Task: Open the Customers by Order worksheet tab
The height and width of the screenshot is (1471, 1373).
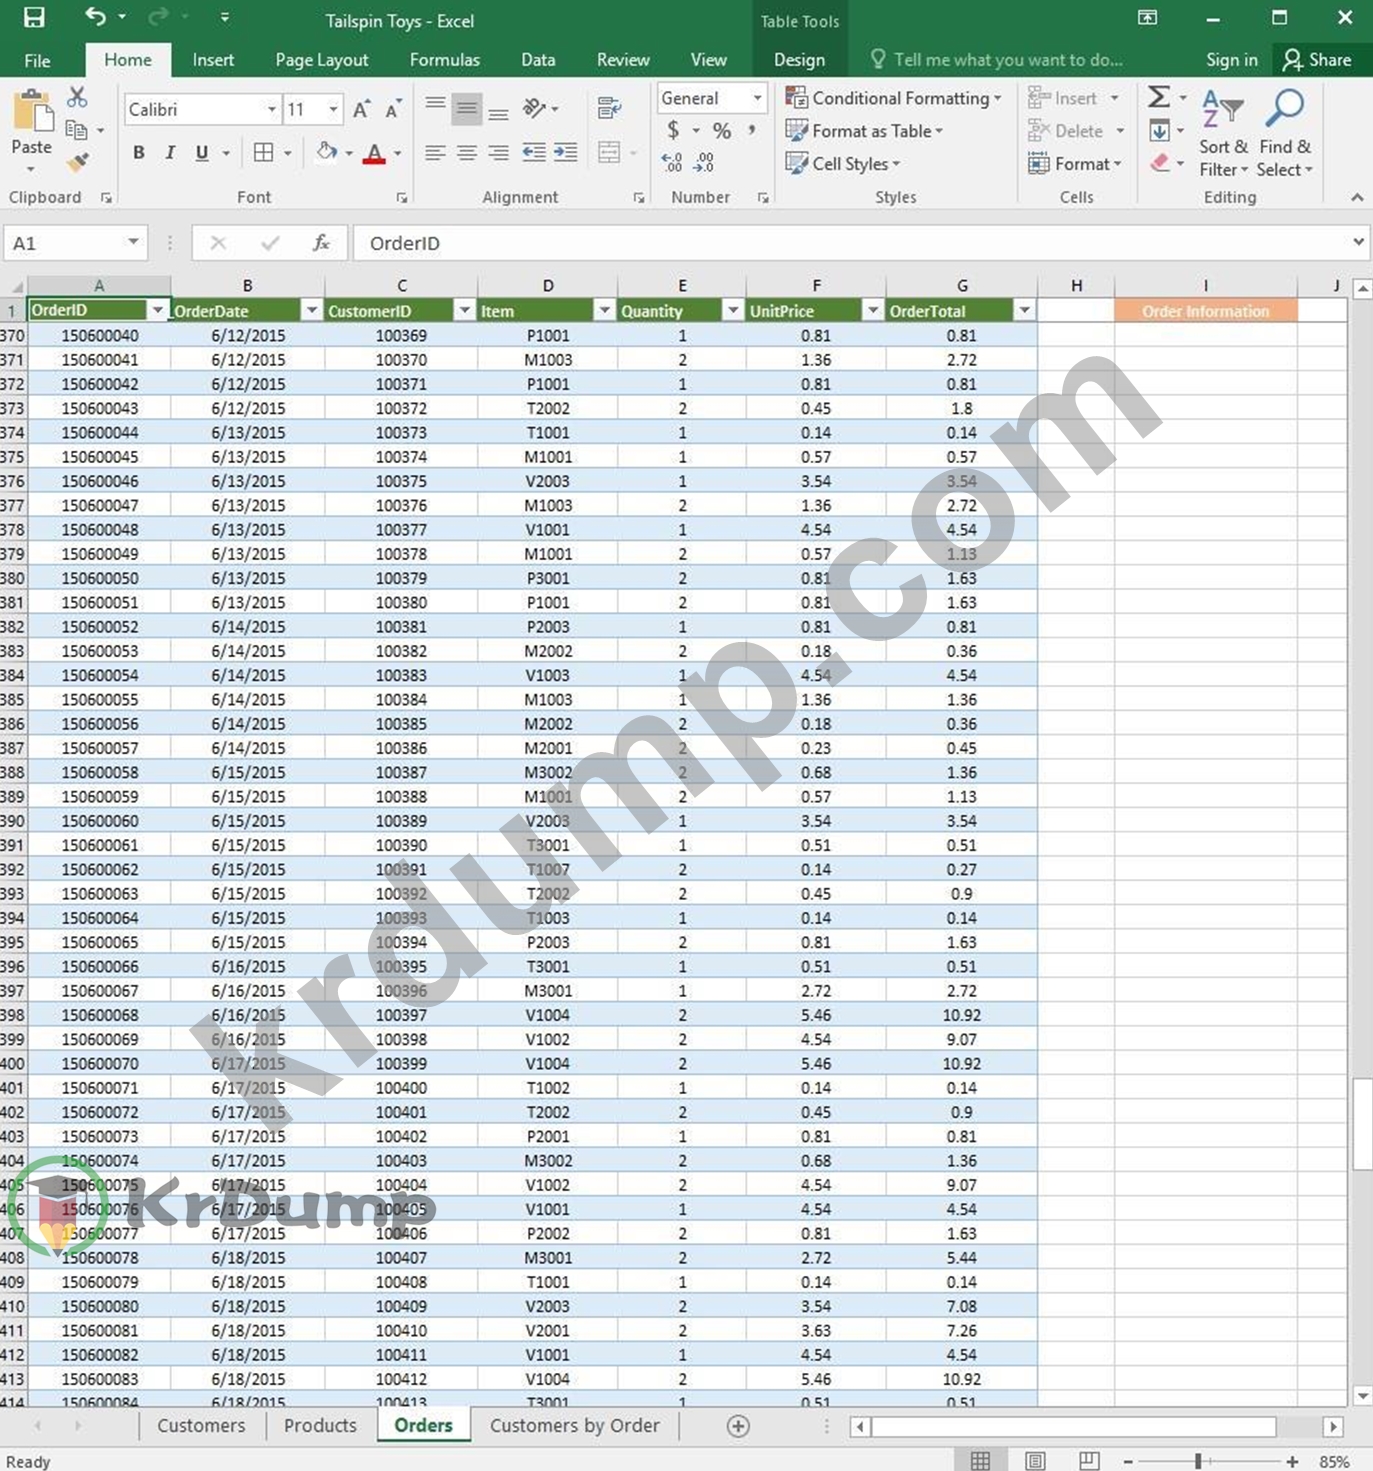Action: click(x=575, y=1426)
